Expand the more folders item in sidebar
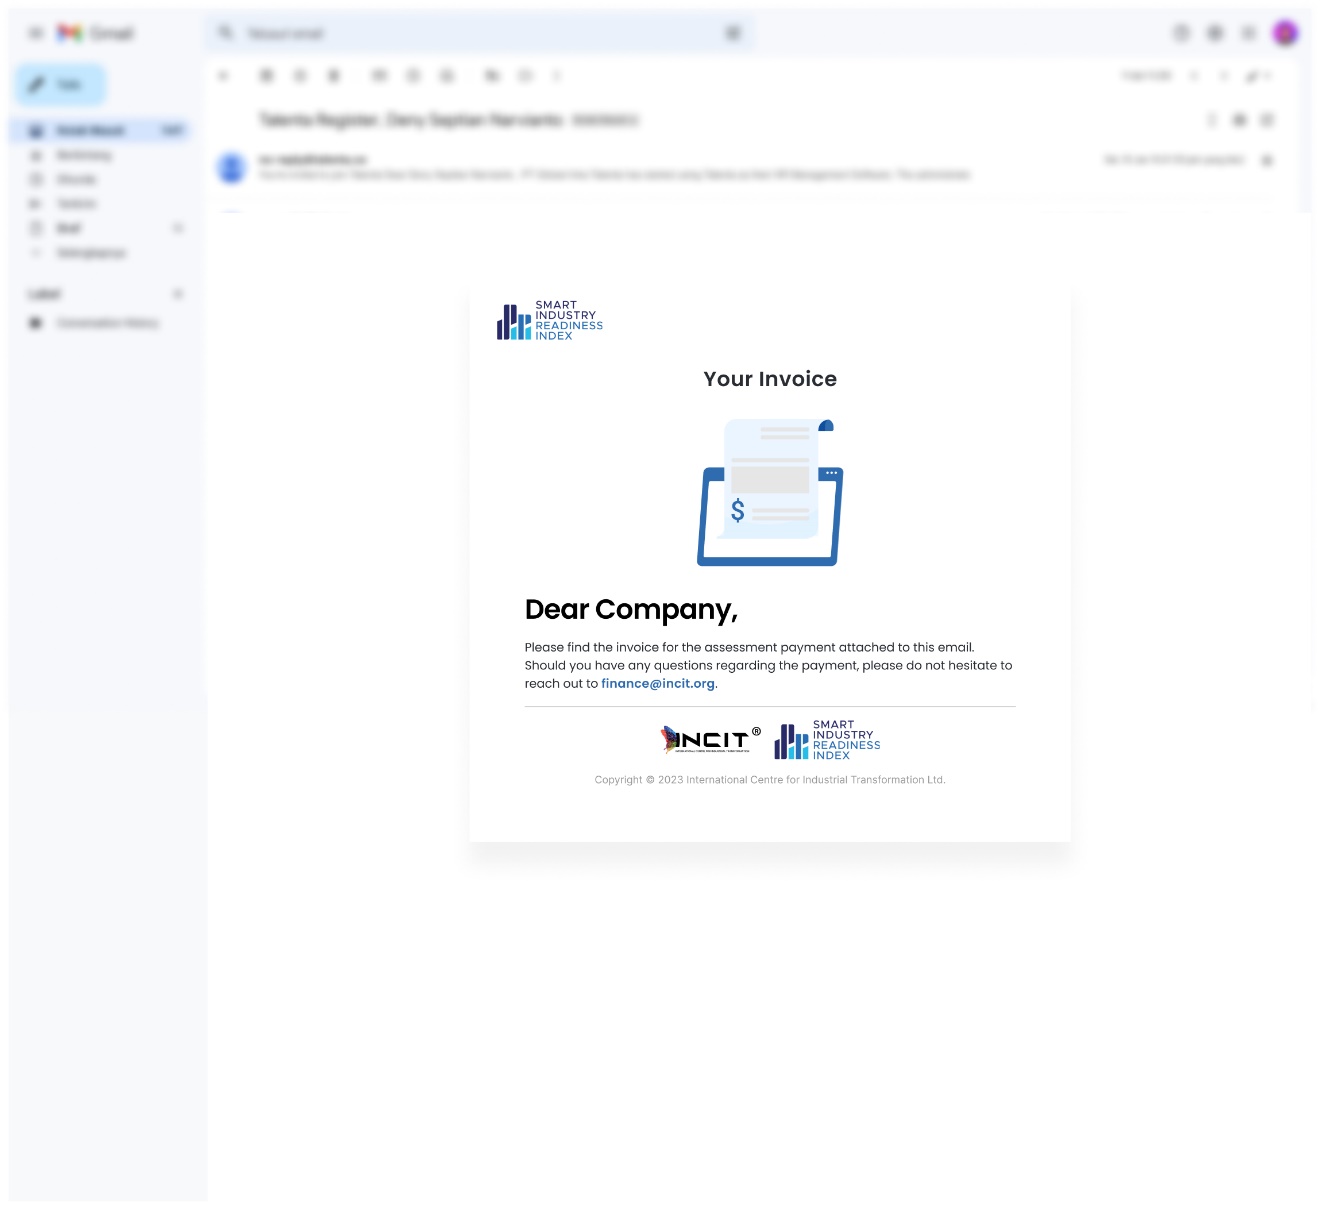Image resolution: width=1320 pixels, height=1210 pixels. (x=90, y=253)
